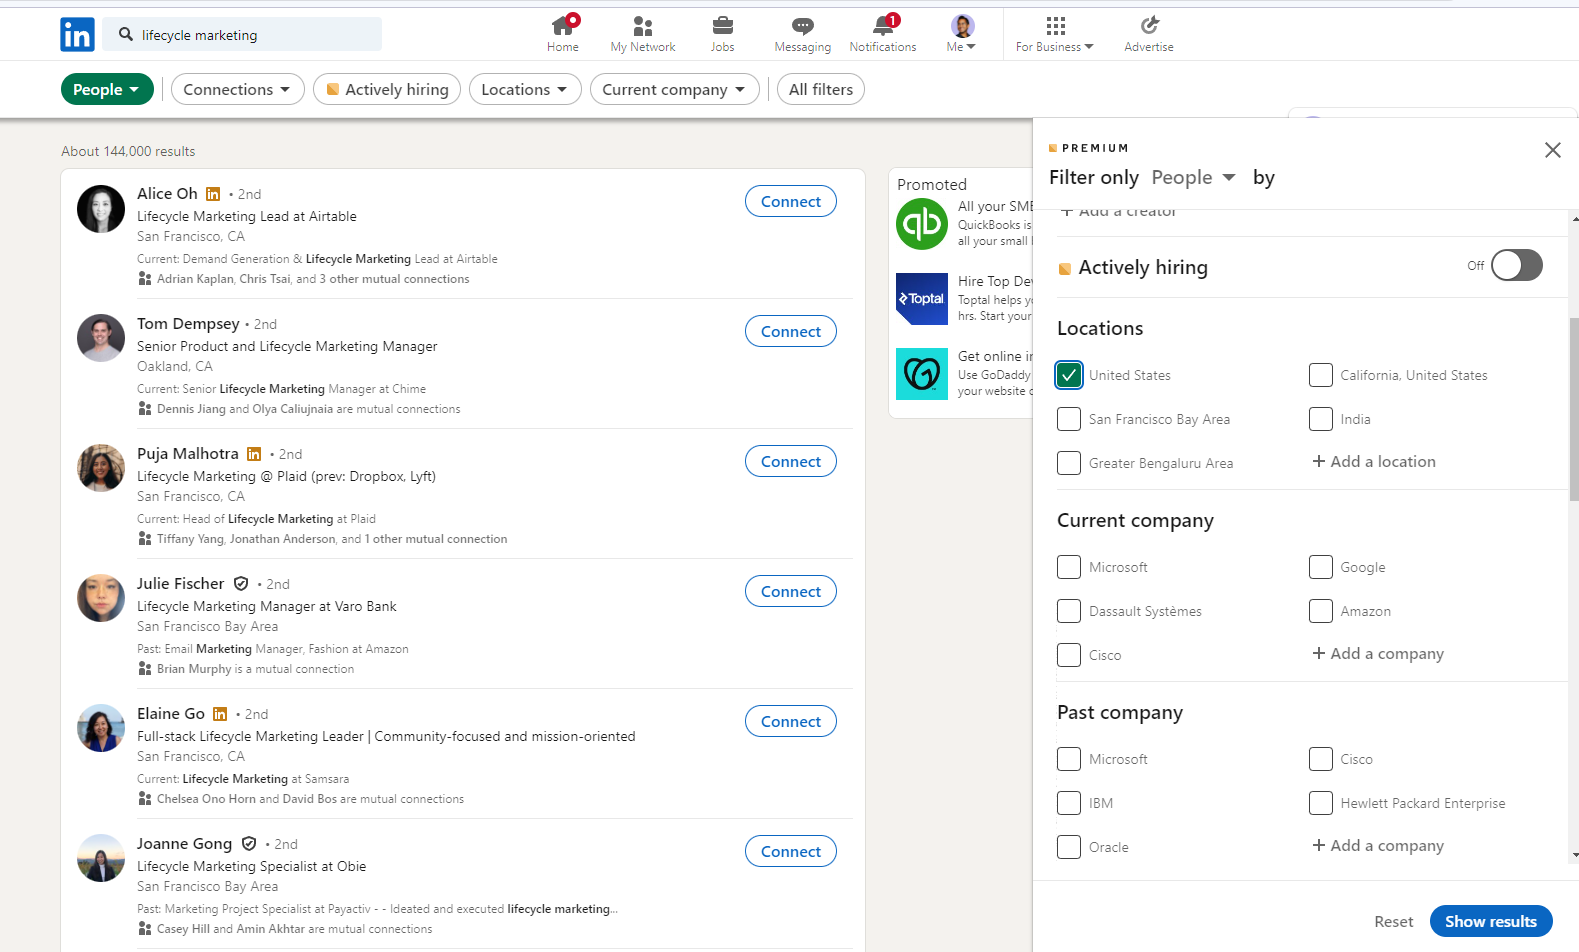
Task: Click mutual connections icon under Alice Oh
Action: [x=145, y=279]
